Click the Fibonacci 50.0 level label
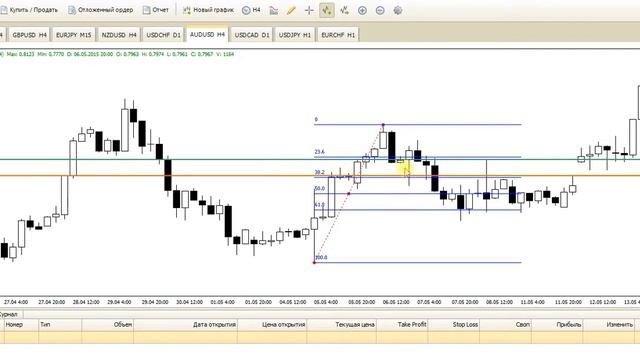This screenshot has width=640, height=360. pos(320,189)
